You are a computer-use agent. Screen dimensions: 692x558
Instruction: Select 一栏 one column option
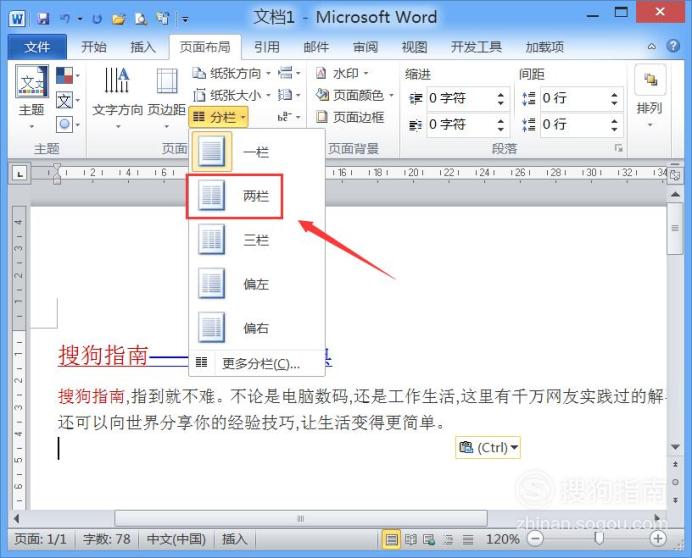click(256, 152)
